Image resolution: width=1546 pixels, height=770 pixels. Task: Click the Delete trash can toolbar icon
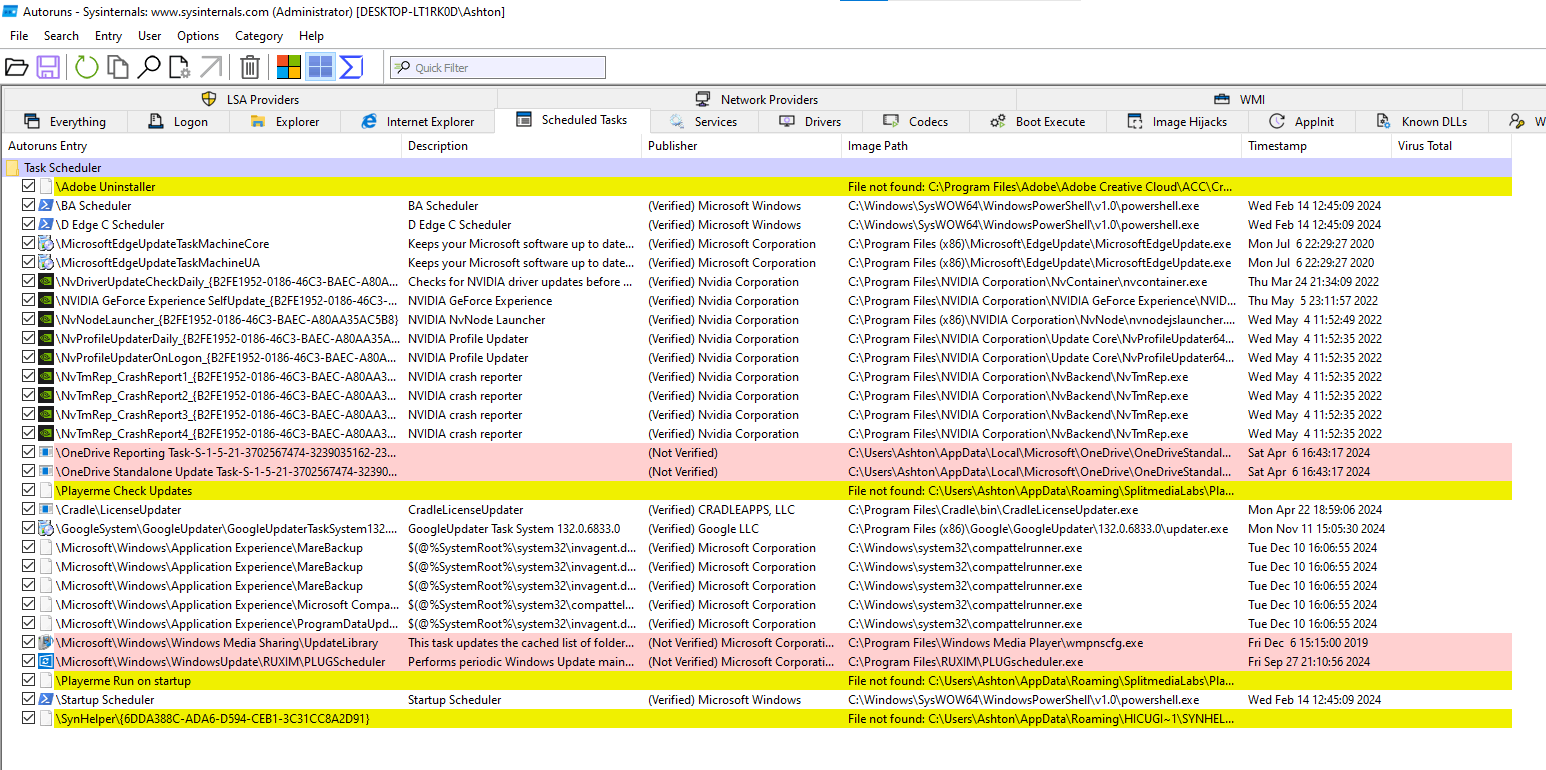click(x=250, y=67)
